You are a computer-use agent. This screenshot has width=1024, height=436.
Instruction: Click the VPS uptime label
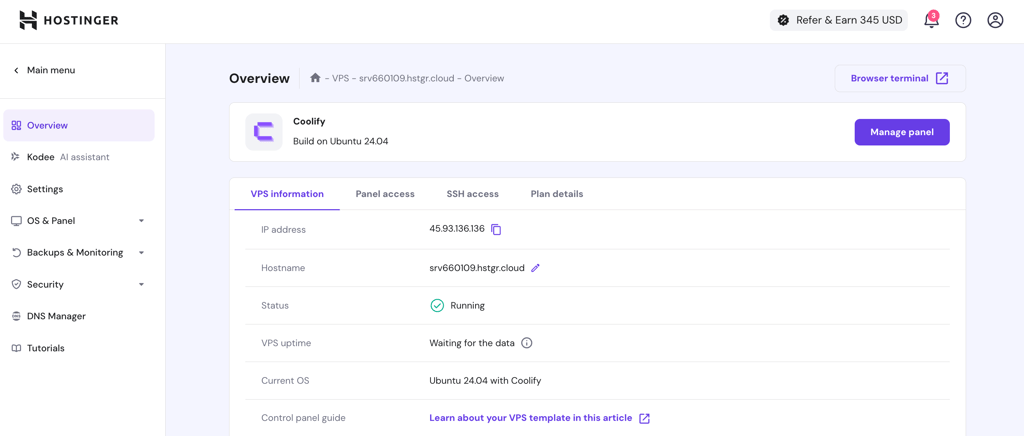[x=284, y=343]
